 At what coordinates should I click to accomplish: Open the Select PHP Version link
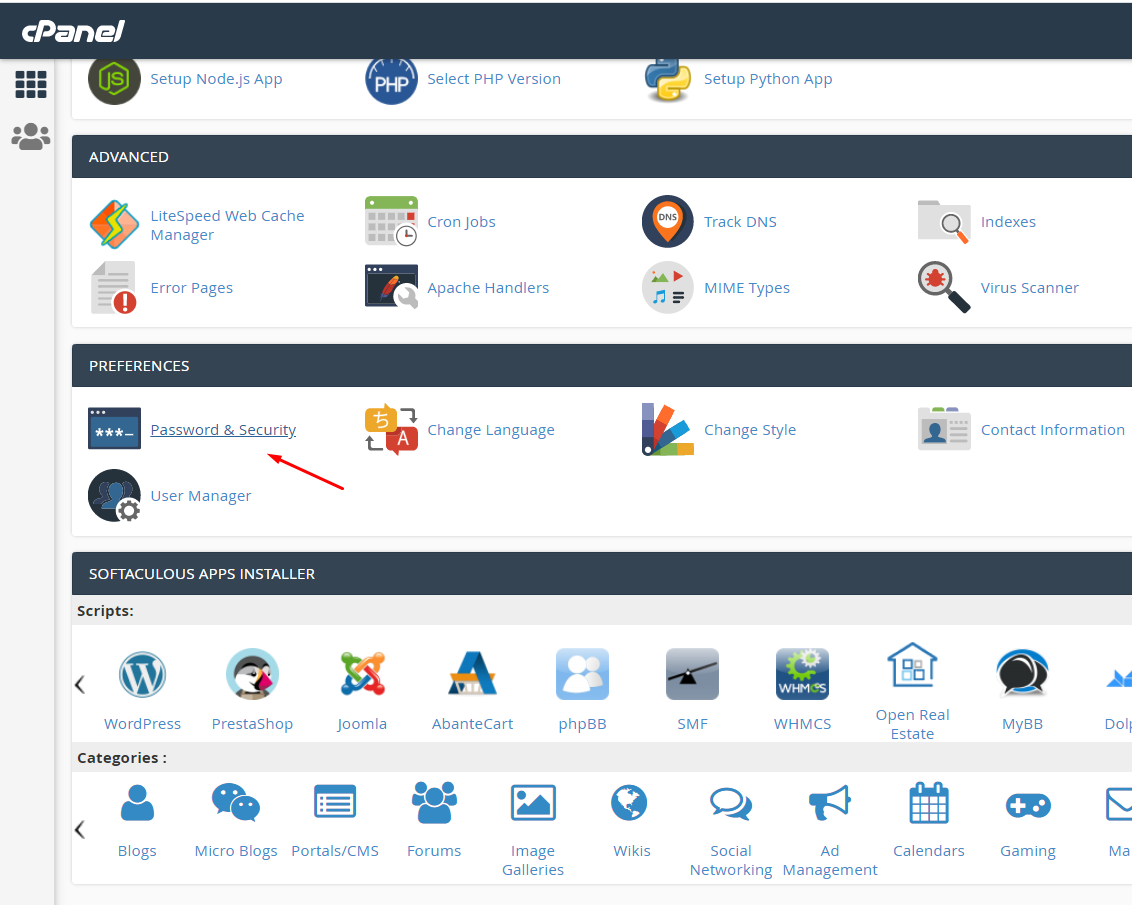click(493, 79)
